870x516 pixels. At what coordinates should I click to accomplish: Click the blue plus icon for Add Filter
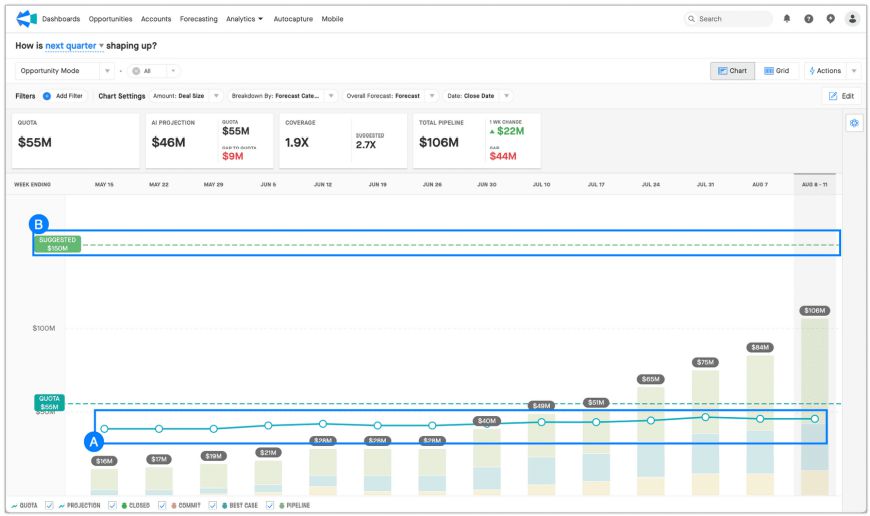point(47,96)
